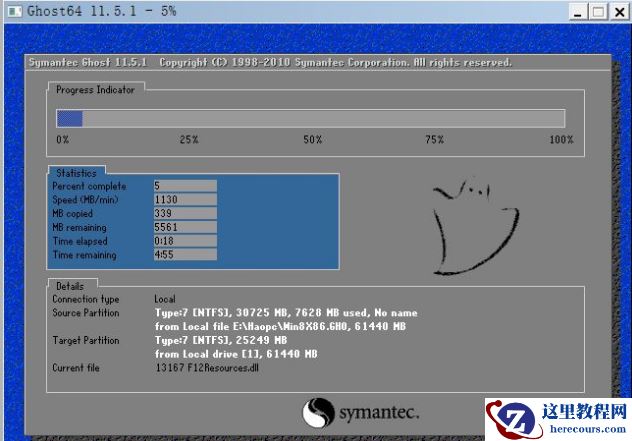The height and width of the screenshot is (441, 632).
Task: Click the 75% progress mark
Action: coord(434,140)
